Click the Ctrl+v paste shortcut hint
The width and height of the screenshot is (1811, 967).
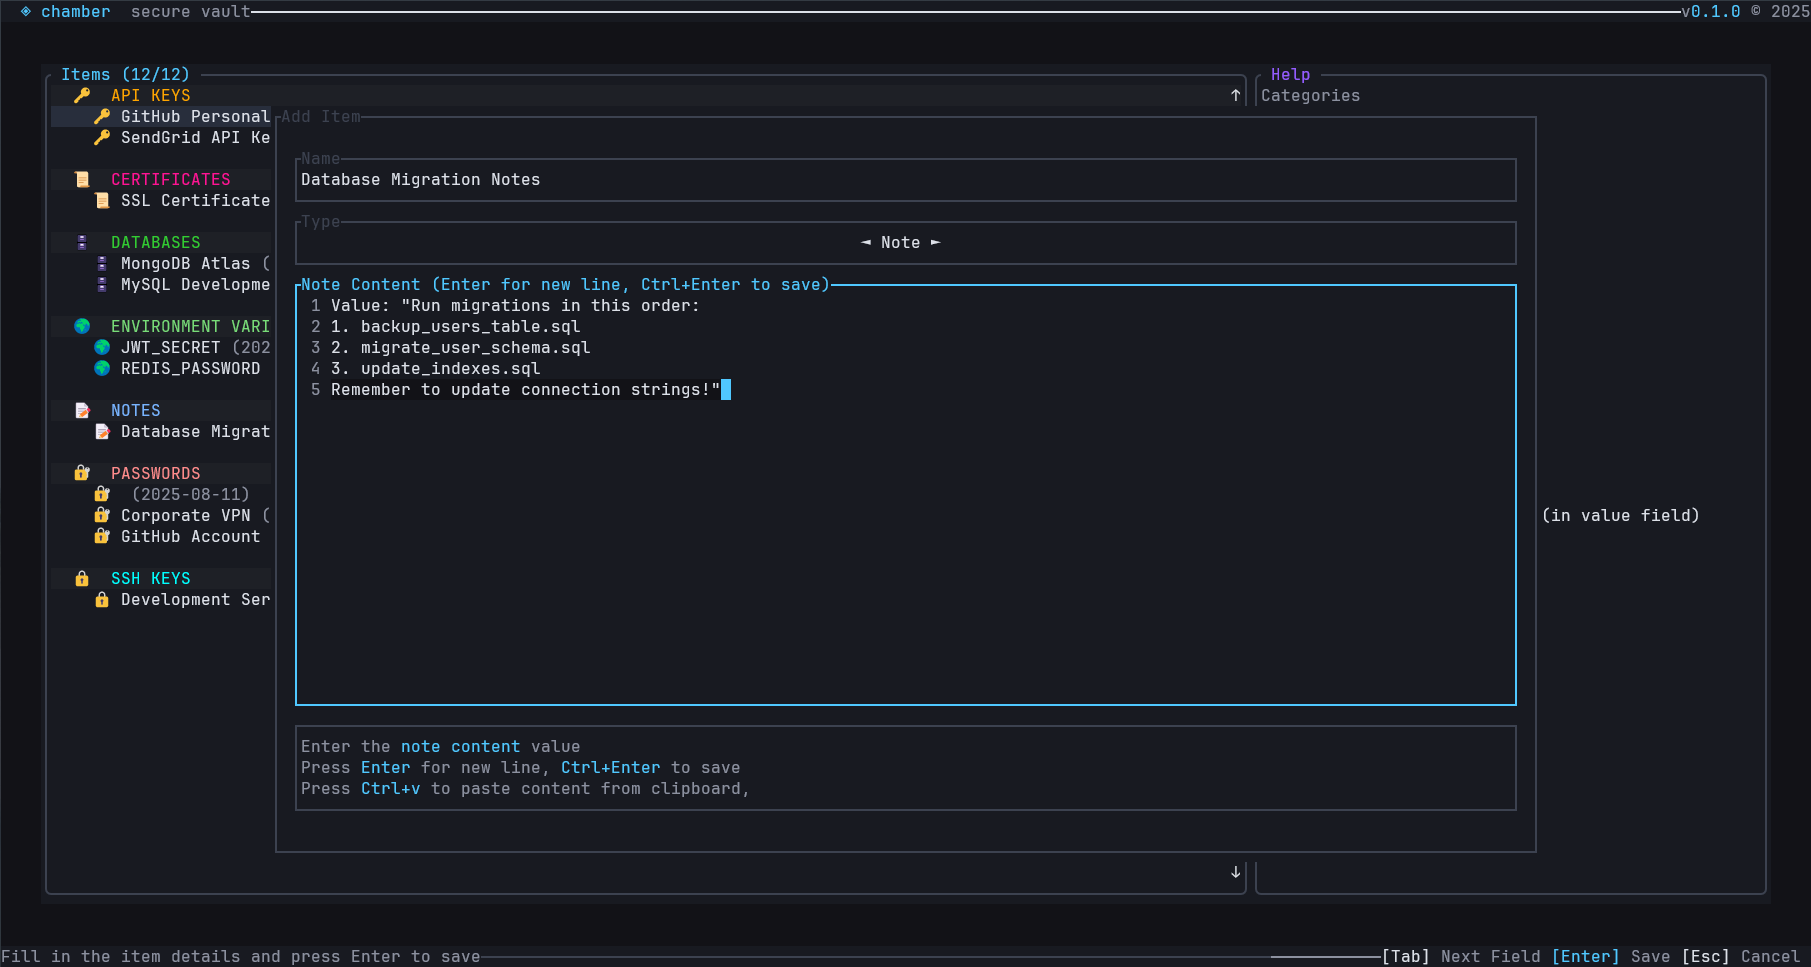(x=391, y=789)
